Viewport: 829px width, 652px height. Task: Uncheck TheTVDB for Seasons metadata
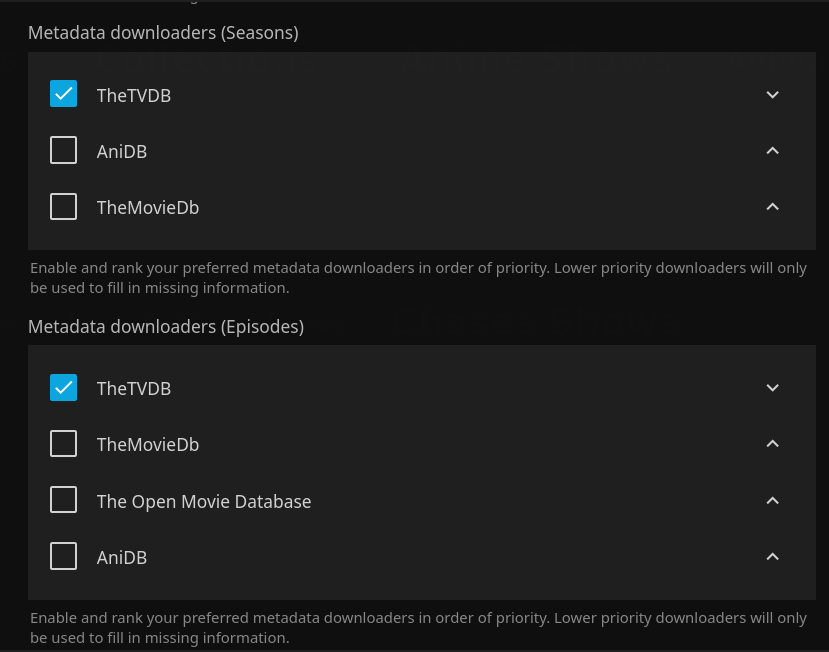click(64, 94)
